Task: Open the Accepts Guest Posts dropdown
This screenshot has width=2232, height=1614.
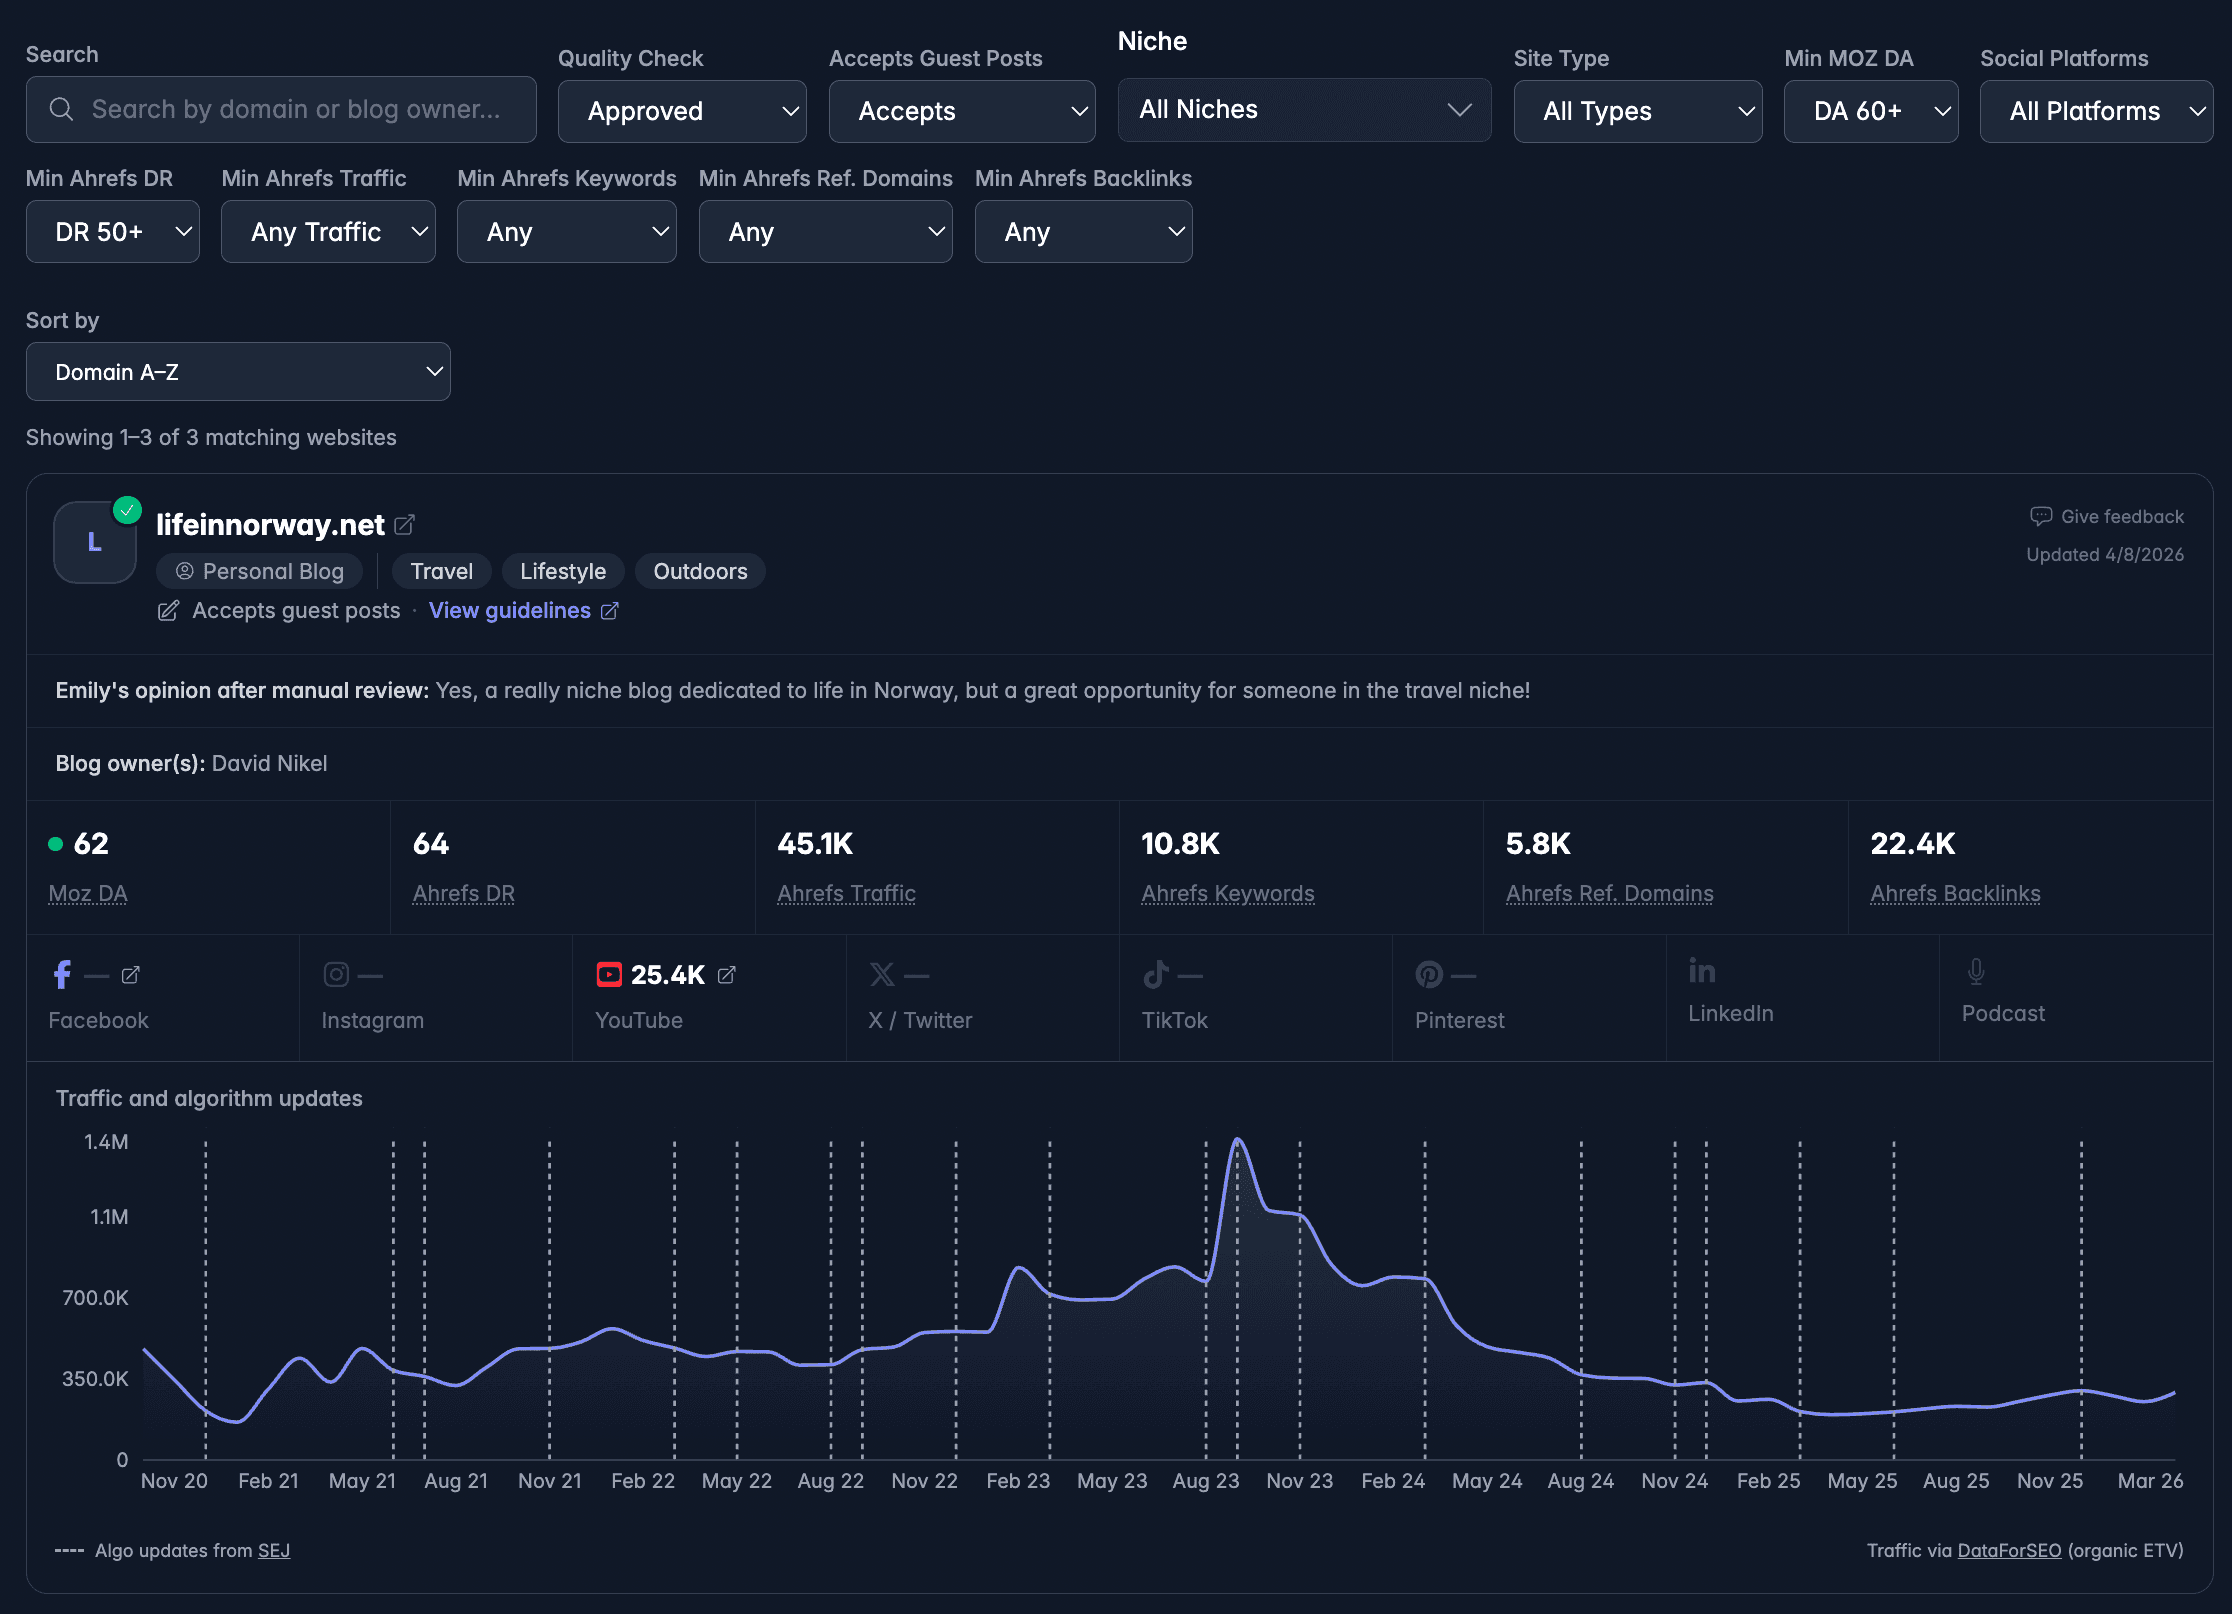Action: point(962,111)
